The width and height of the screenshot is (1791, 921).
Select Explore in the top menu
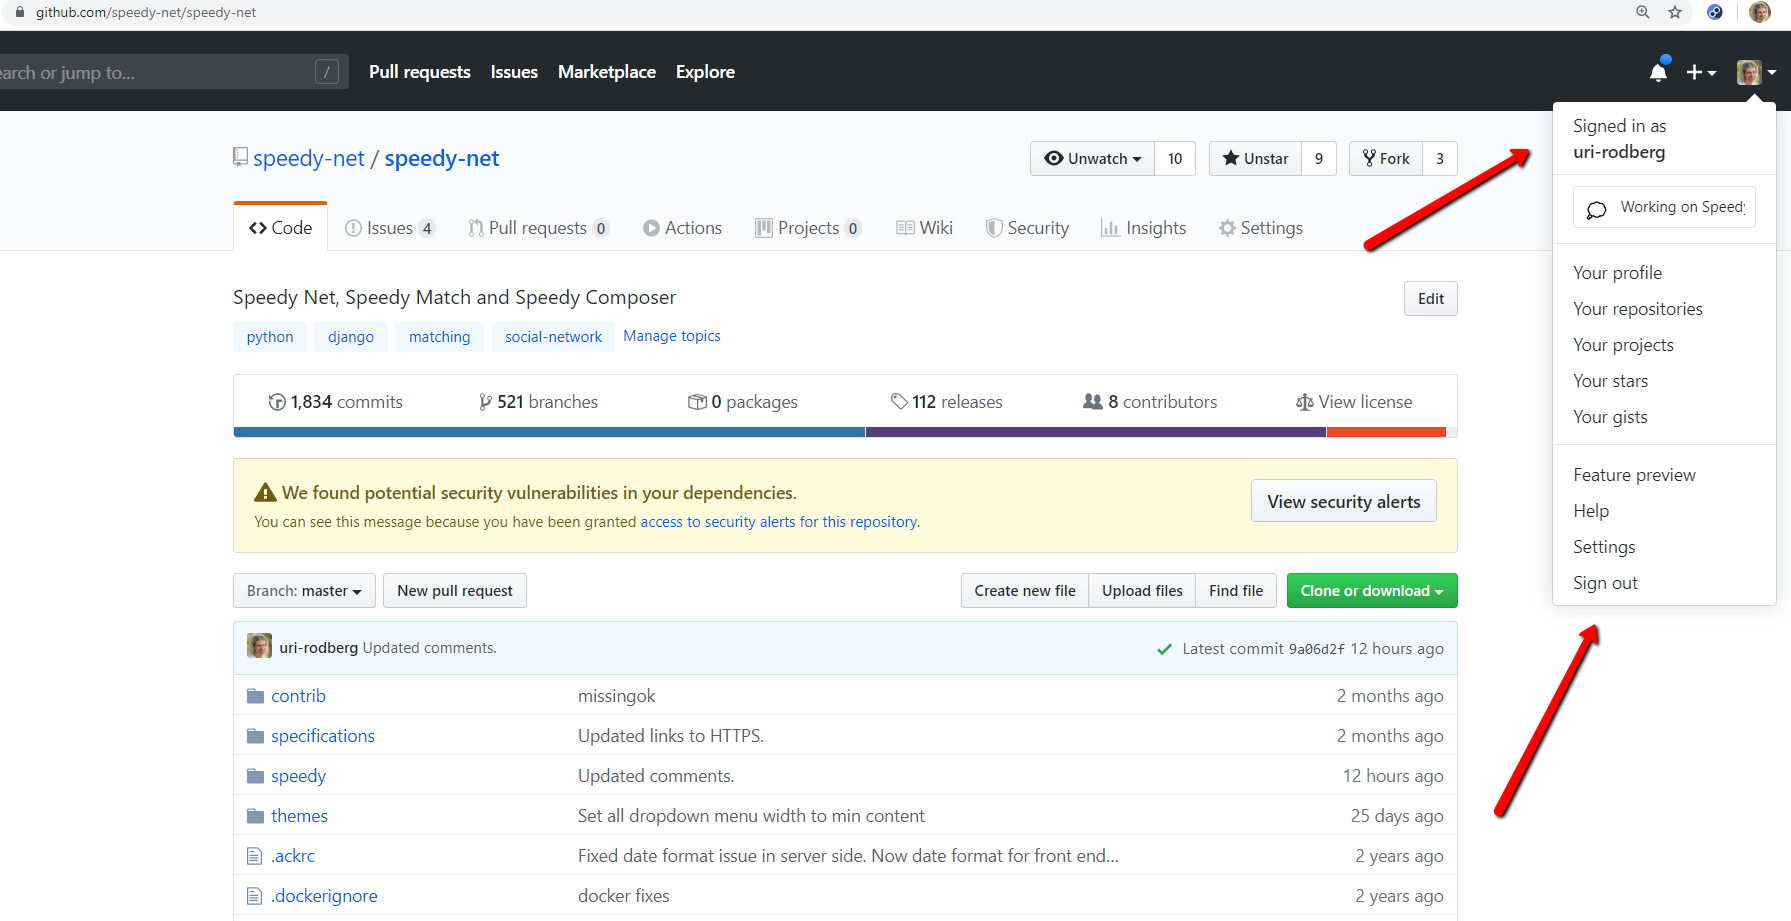tap(705, 71)
